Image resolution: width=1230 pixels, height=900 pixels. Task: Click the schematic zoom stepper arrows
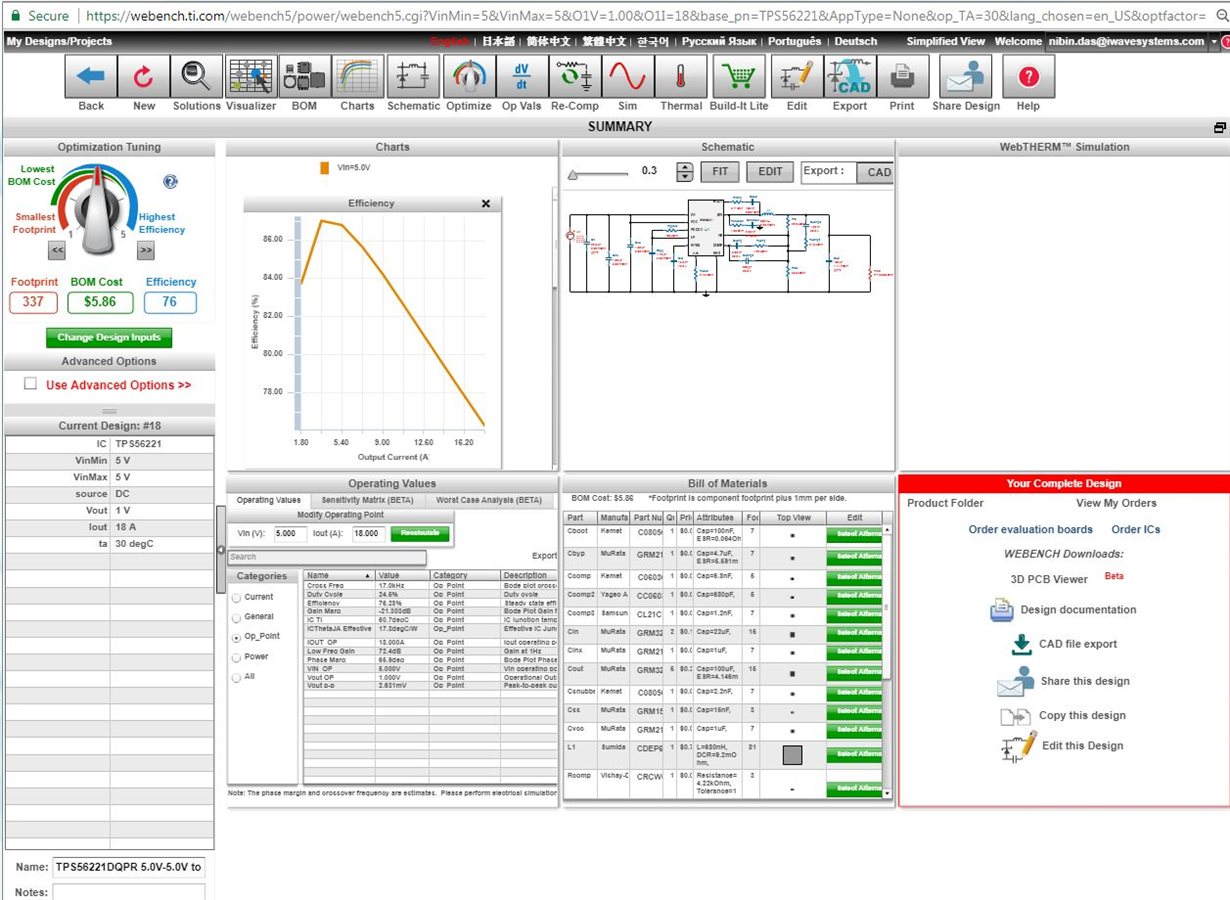[x=684, y=171]
